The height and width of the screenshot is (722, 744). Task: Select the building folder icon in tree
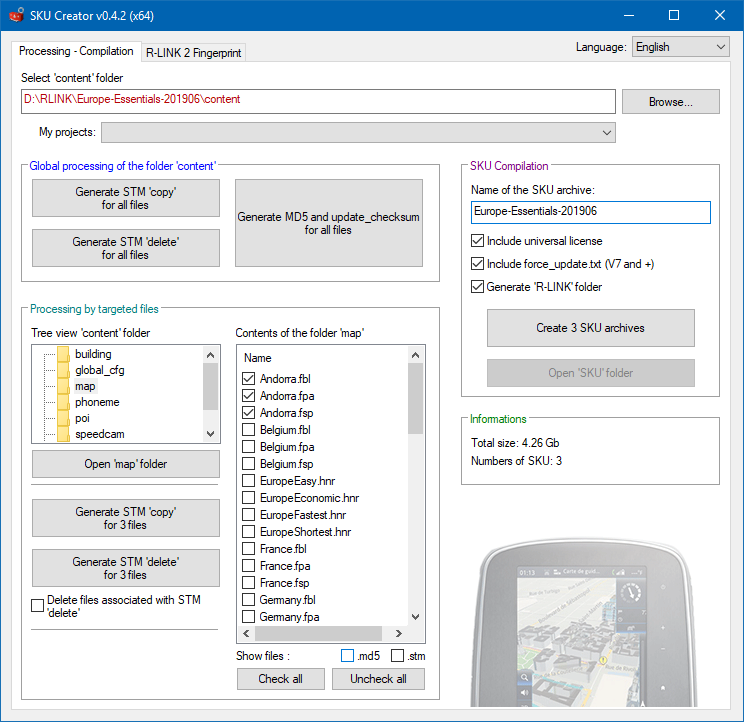(63, 354)
